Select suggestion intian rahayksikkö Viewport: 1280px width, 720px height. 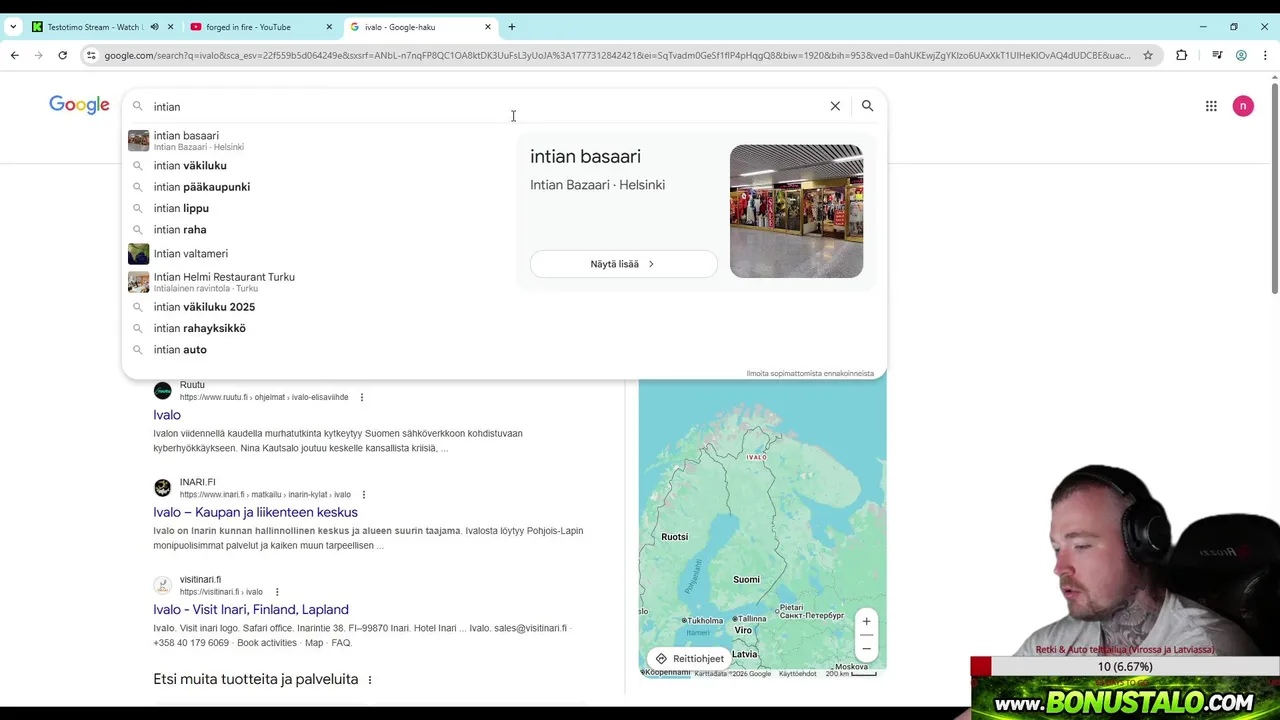(318, 328)
